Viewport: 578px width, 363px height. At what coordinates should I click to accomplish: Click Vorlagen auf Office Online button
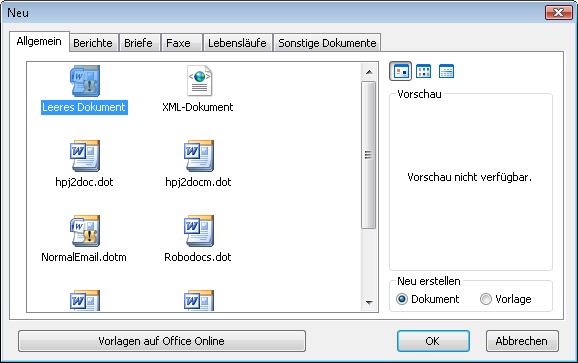click(x=162, y=341)
